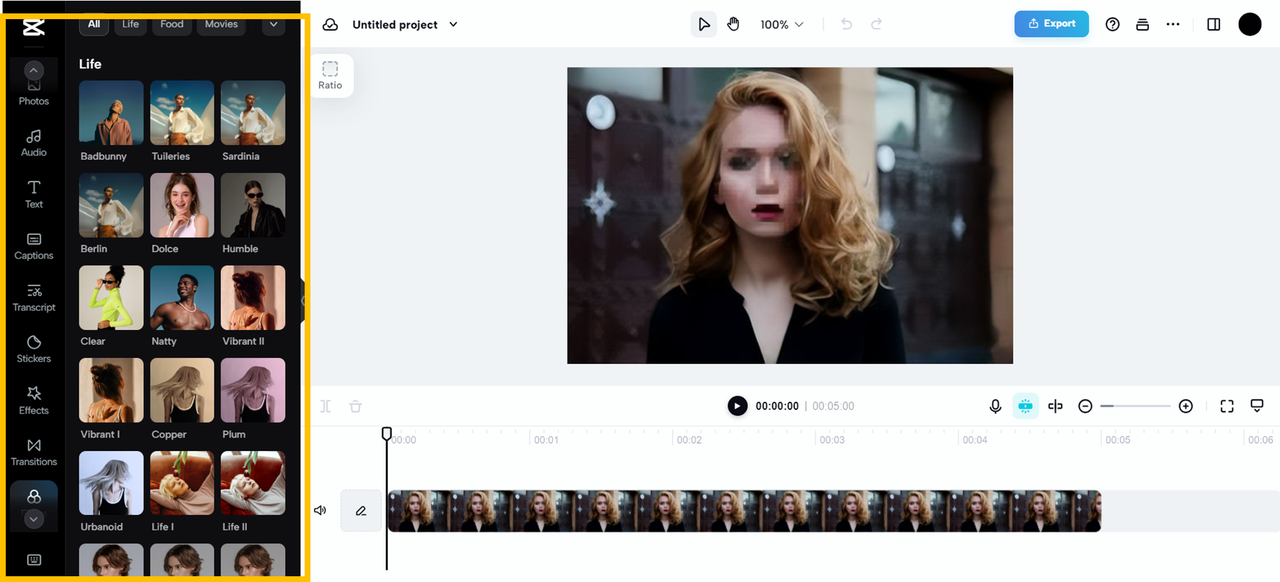This screenshot has width=1280, height=582.
Task: Redo the last action
Action: pos(877,24)
